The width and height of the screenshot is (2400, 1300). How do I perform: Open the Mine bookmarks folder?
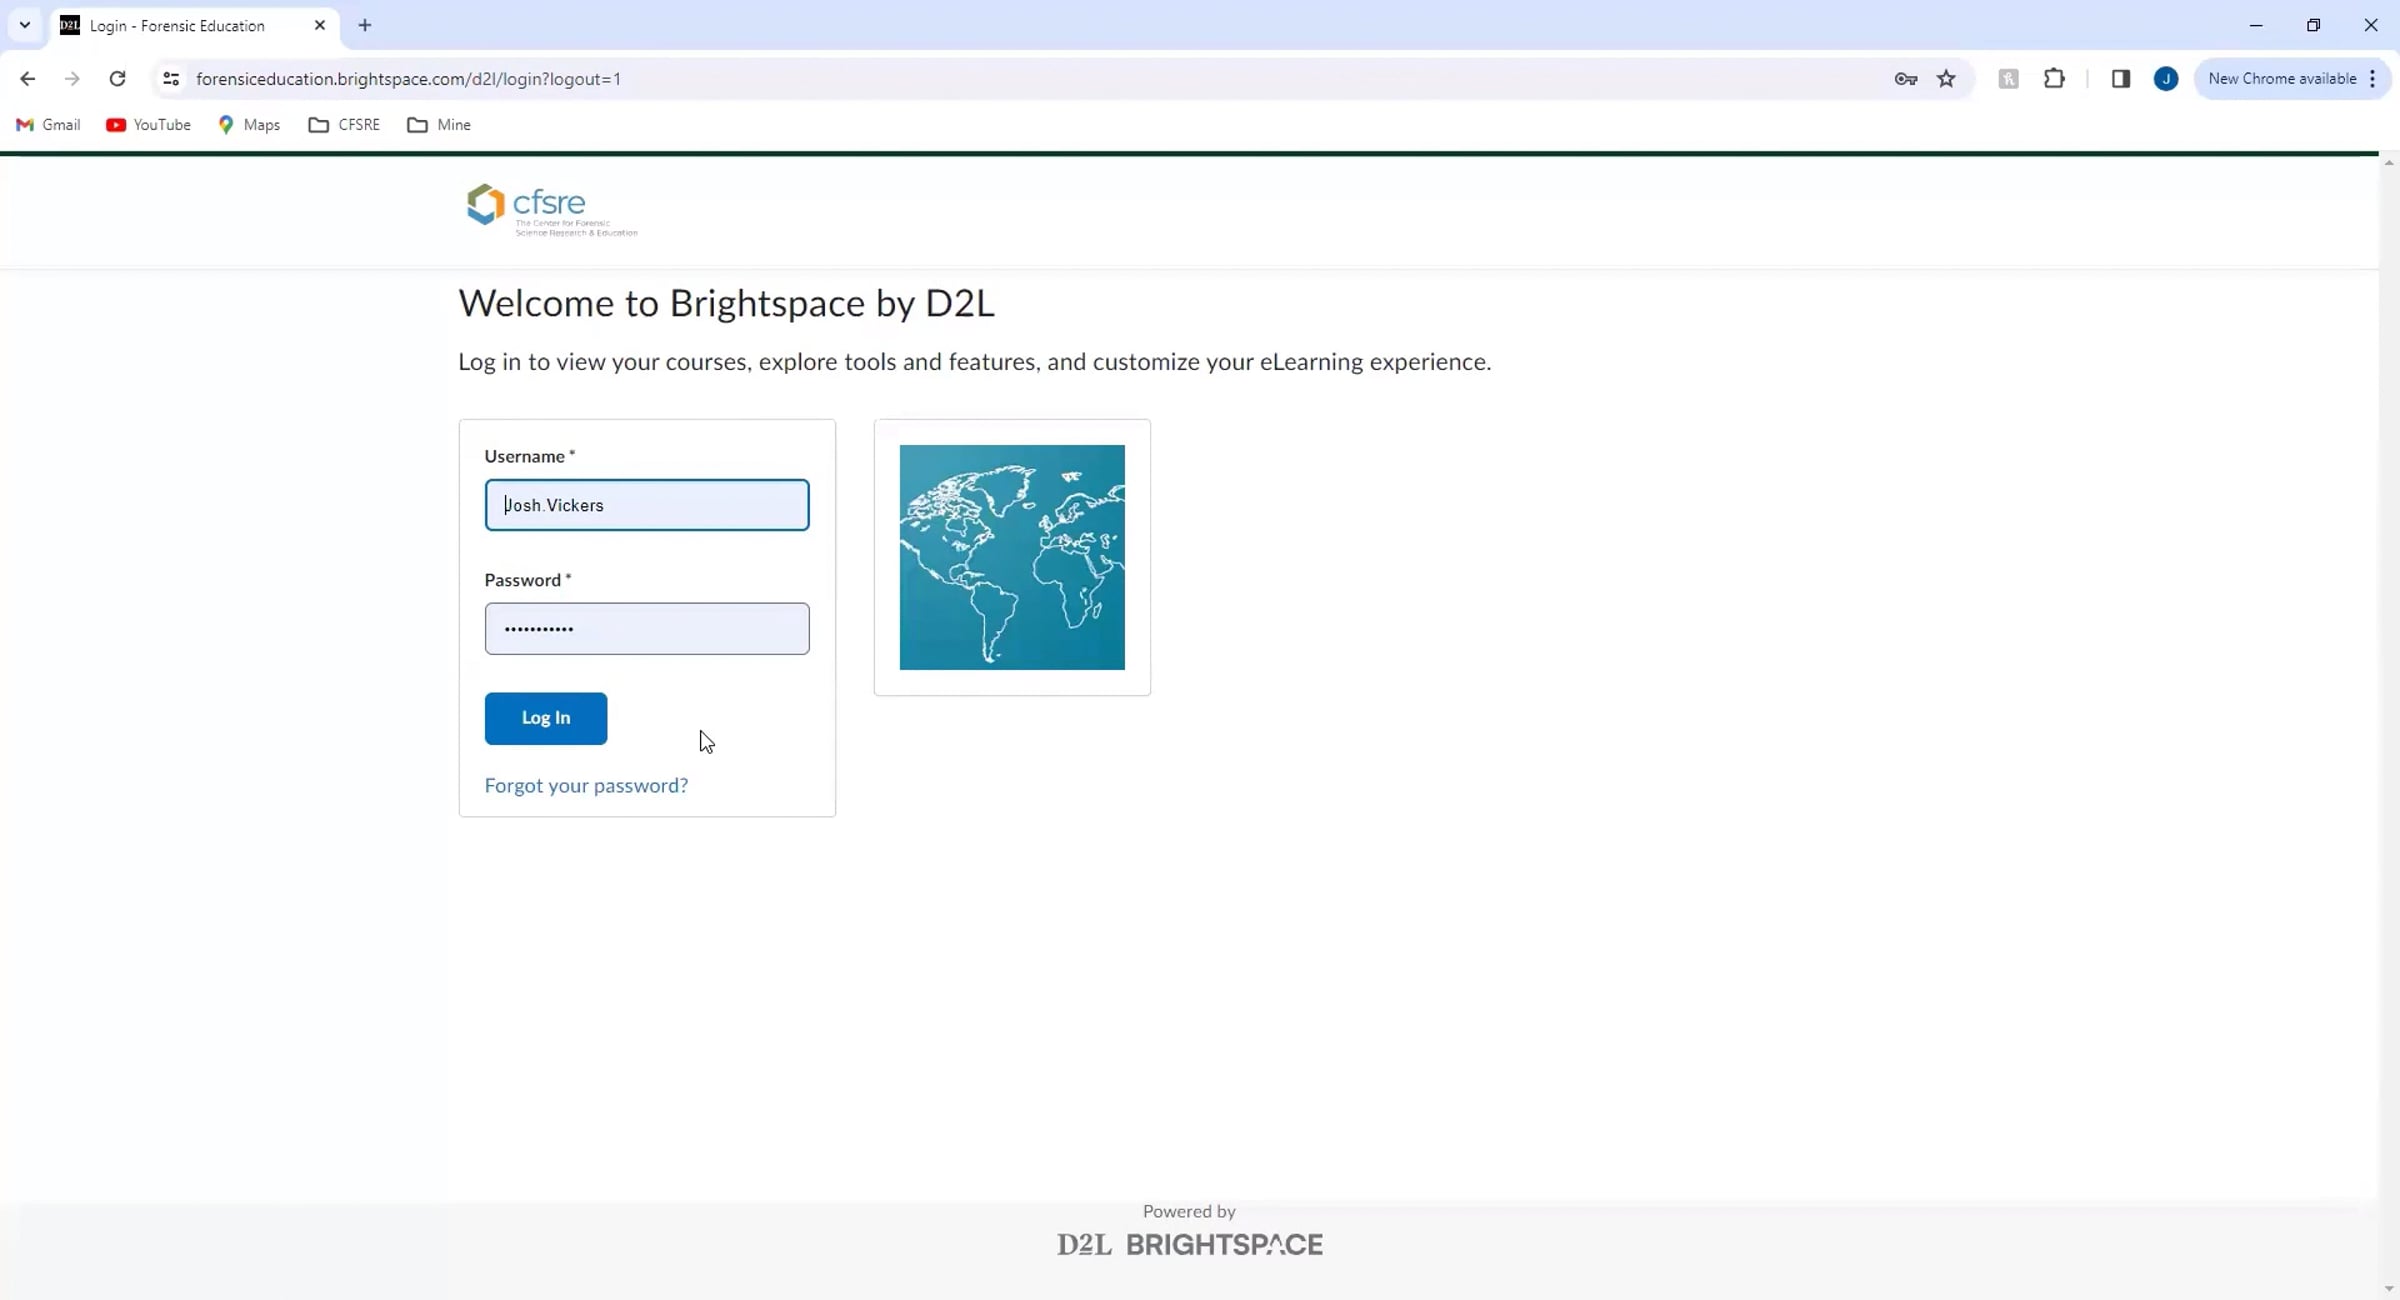(439, 125)
